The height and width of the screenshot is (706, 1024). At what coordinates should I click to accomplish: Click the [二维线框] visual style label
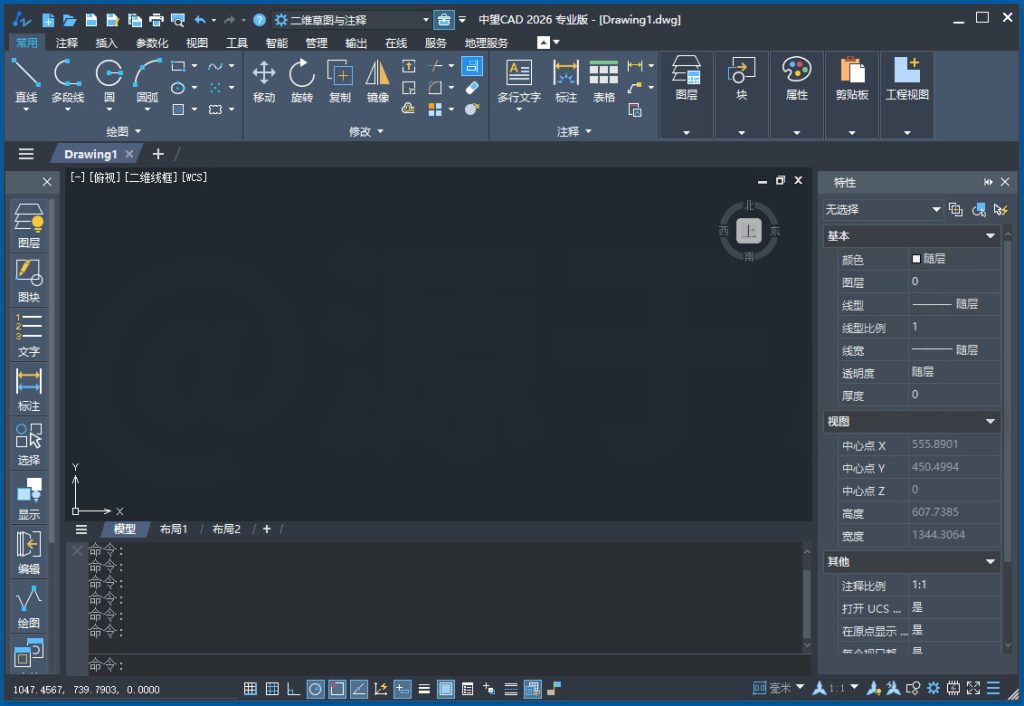[x=152, y=177]
